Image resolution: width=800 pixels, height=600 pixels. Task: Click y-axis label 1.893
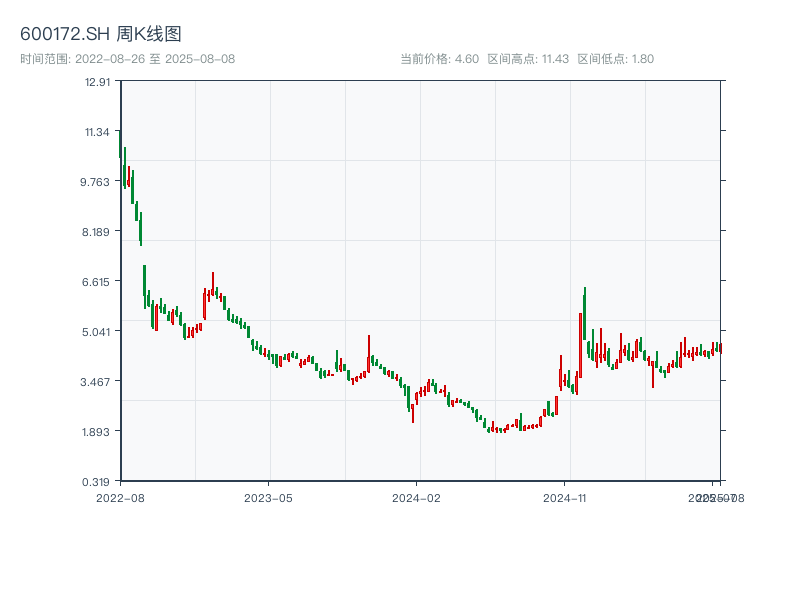95,432
